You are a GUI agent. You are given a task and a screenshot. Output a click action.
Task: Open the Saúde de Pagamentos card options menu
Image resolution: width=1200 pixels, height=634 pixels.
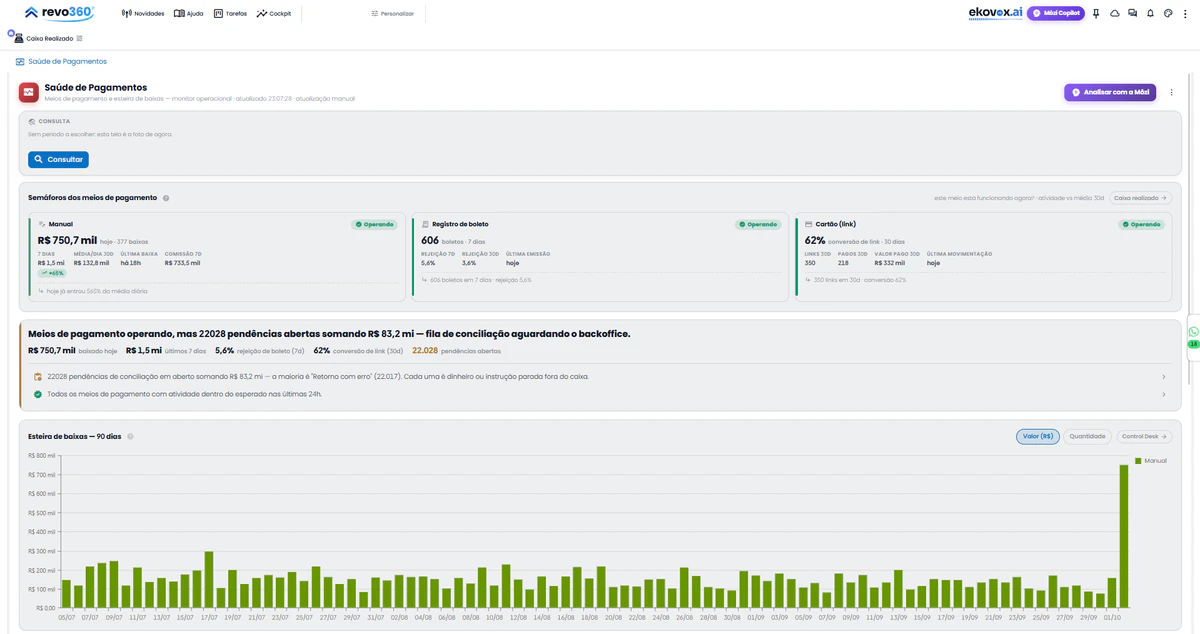[x=1172, y=92]
